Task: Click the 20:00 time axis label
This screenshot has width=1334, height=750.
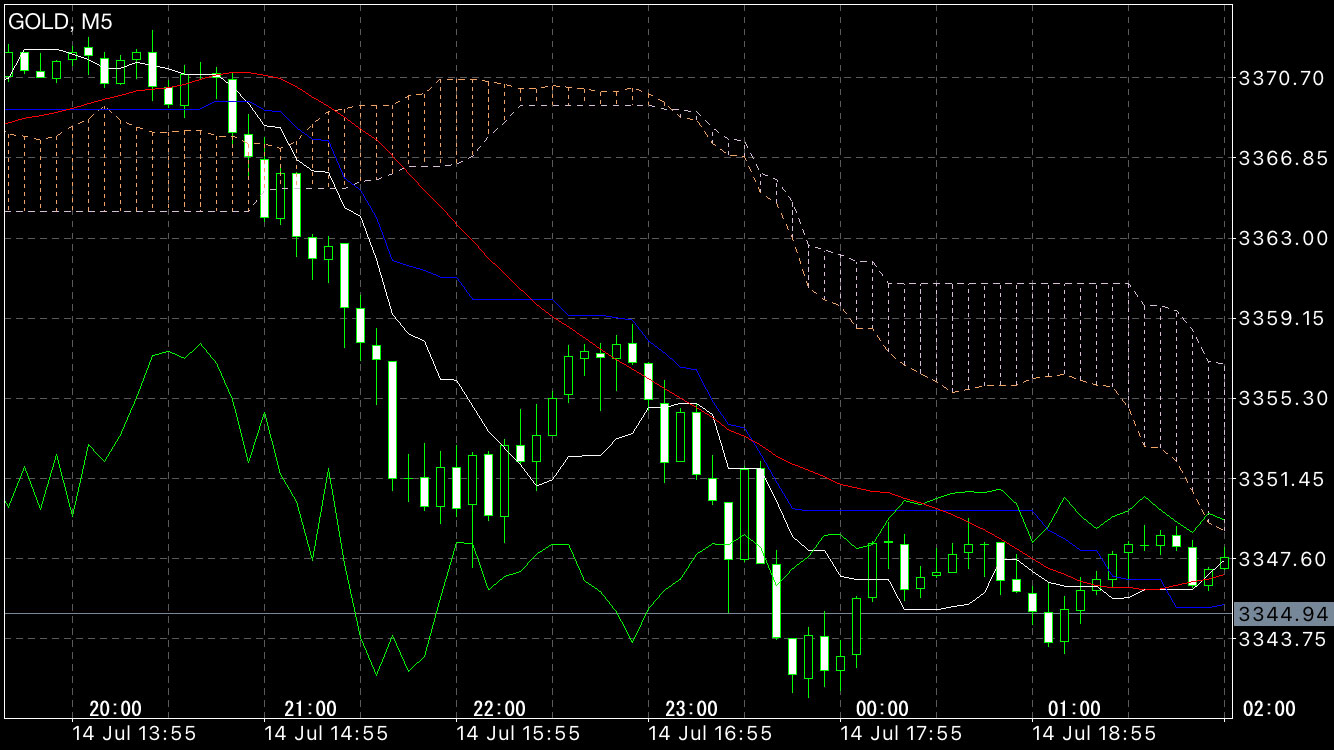Action: tap(115, 709)
